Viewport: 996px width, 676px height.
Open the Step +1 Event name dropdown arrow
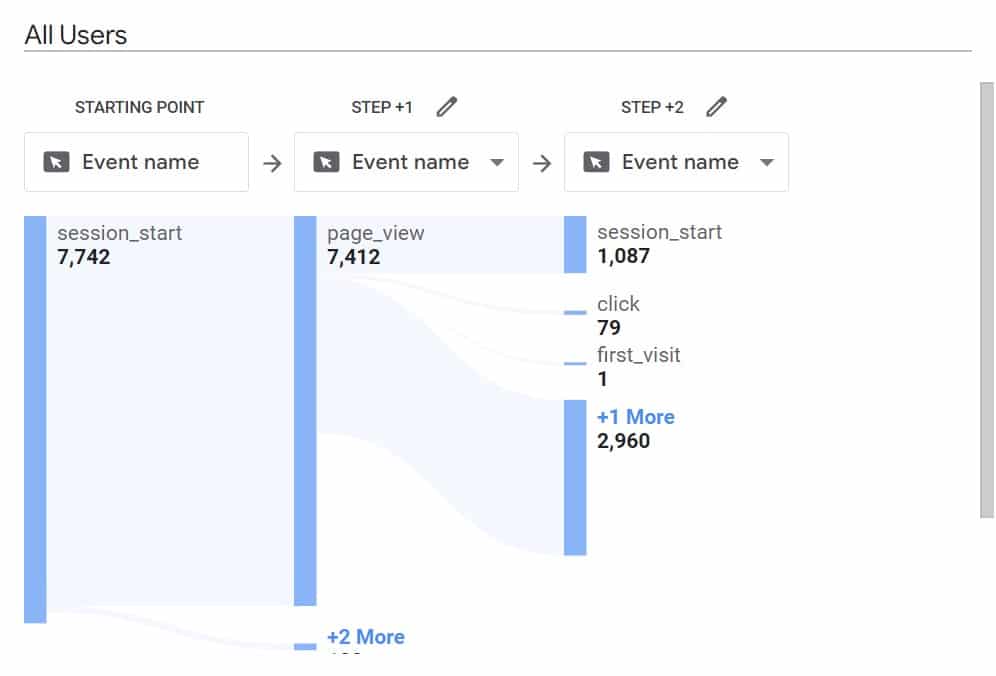point(497,162)
